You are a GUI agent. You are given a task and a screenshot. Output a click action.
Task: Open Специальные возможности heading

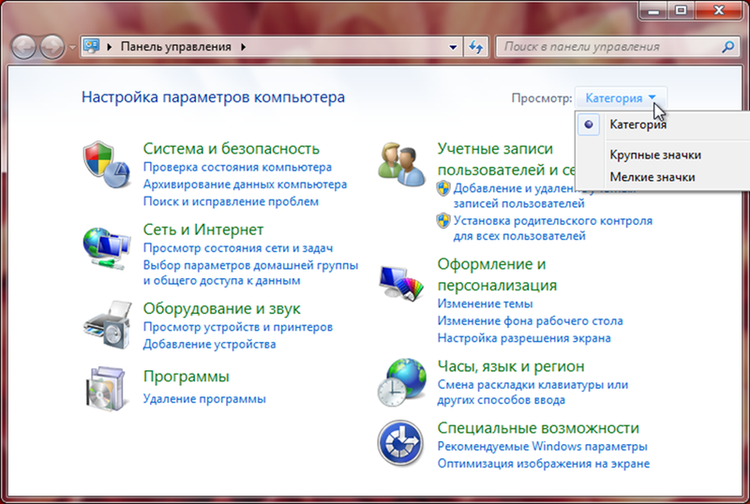pyautogui.click(x=538, y=428)
